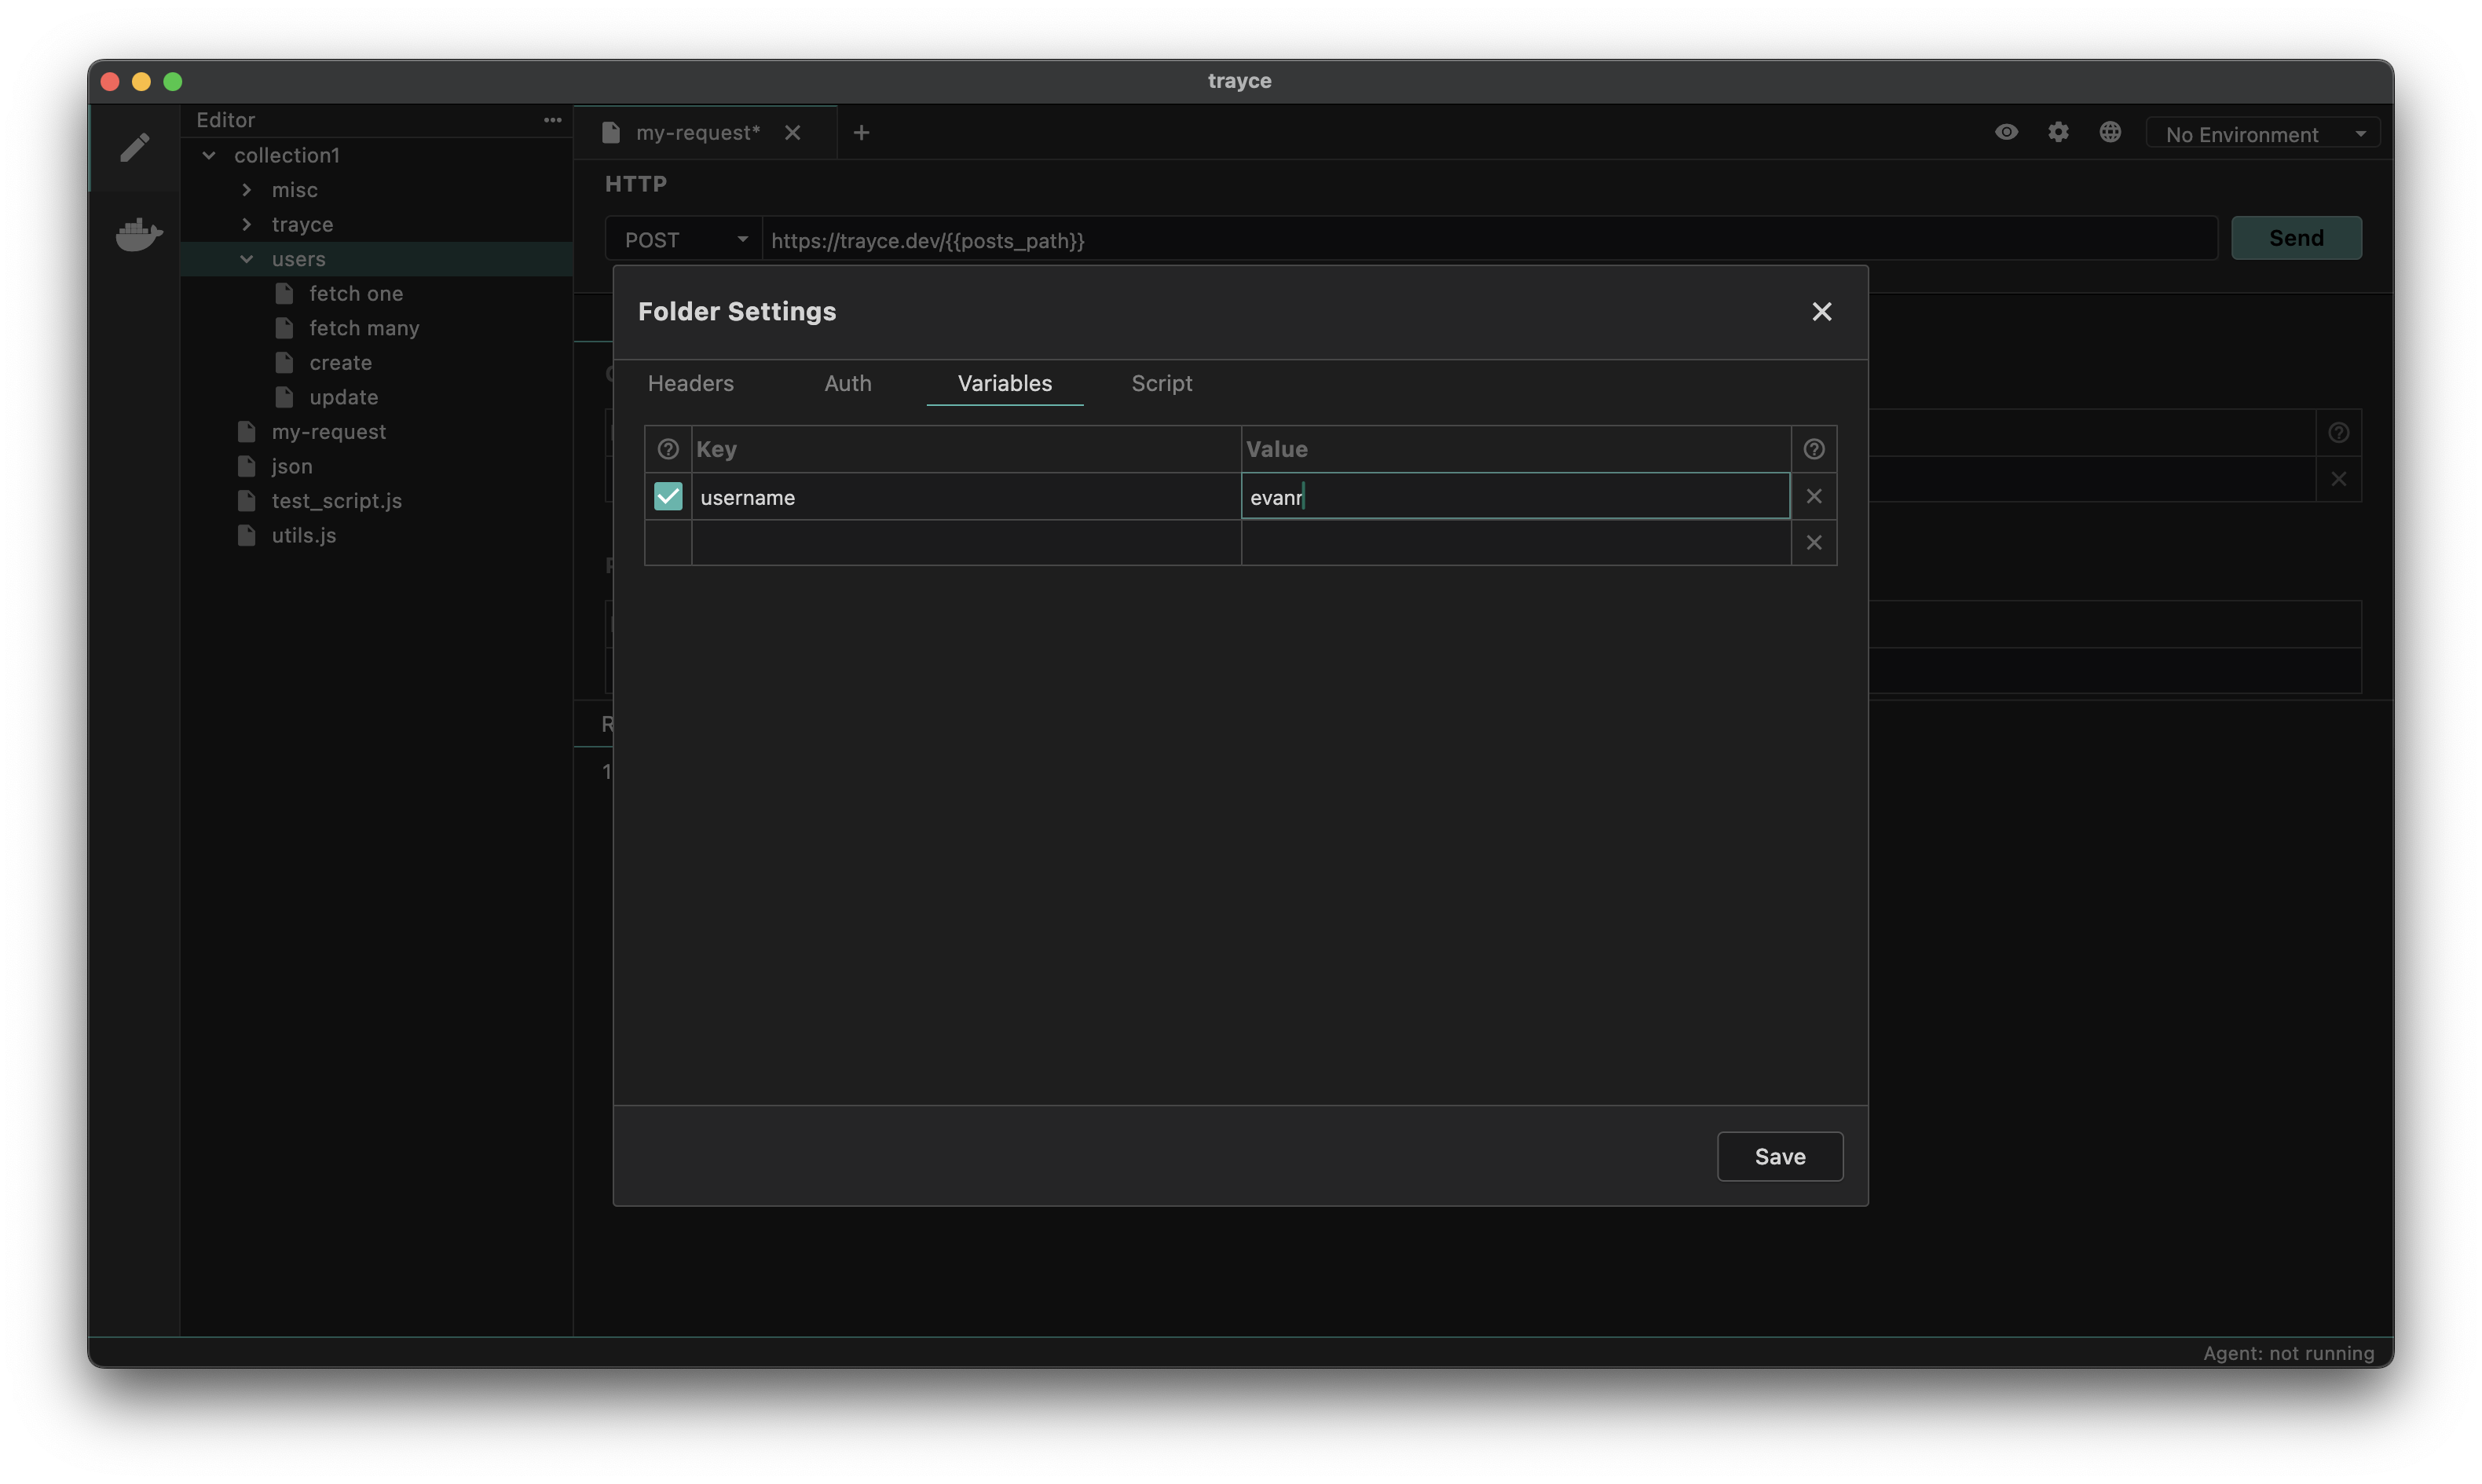2482x1484 pixels.
Task: Expand the misc folder
Action: [247, 190]
